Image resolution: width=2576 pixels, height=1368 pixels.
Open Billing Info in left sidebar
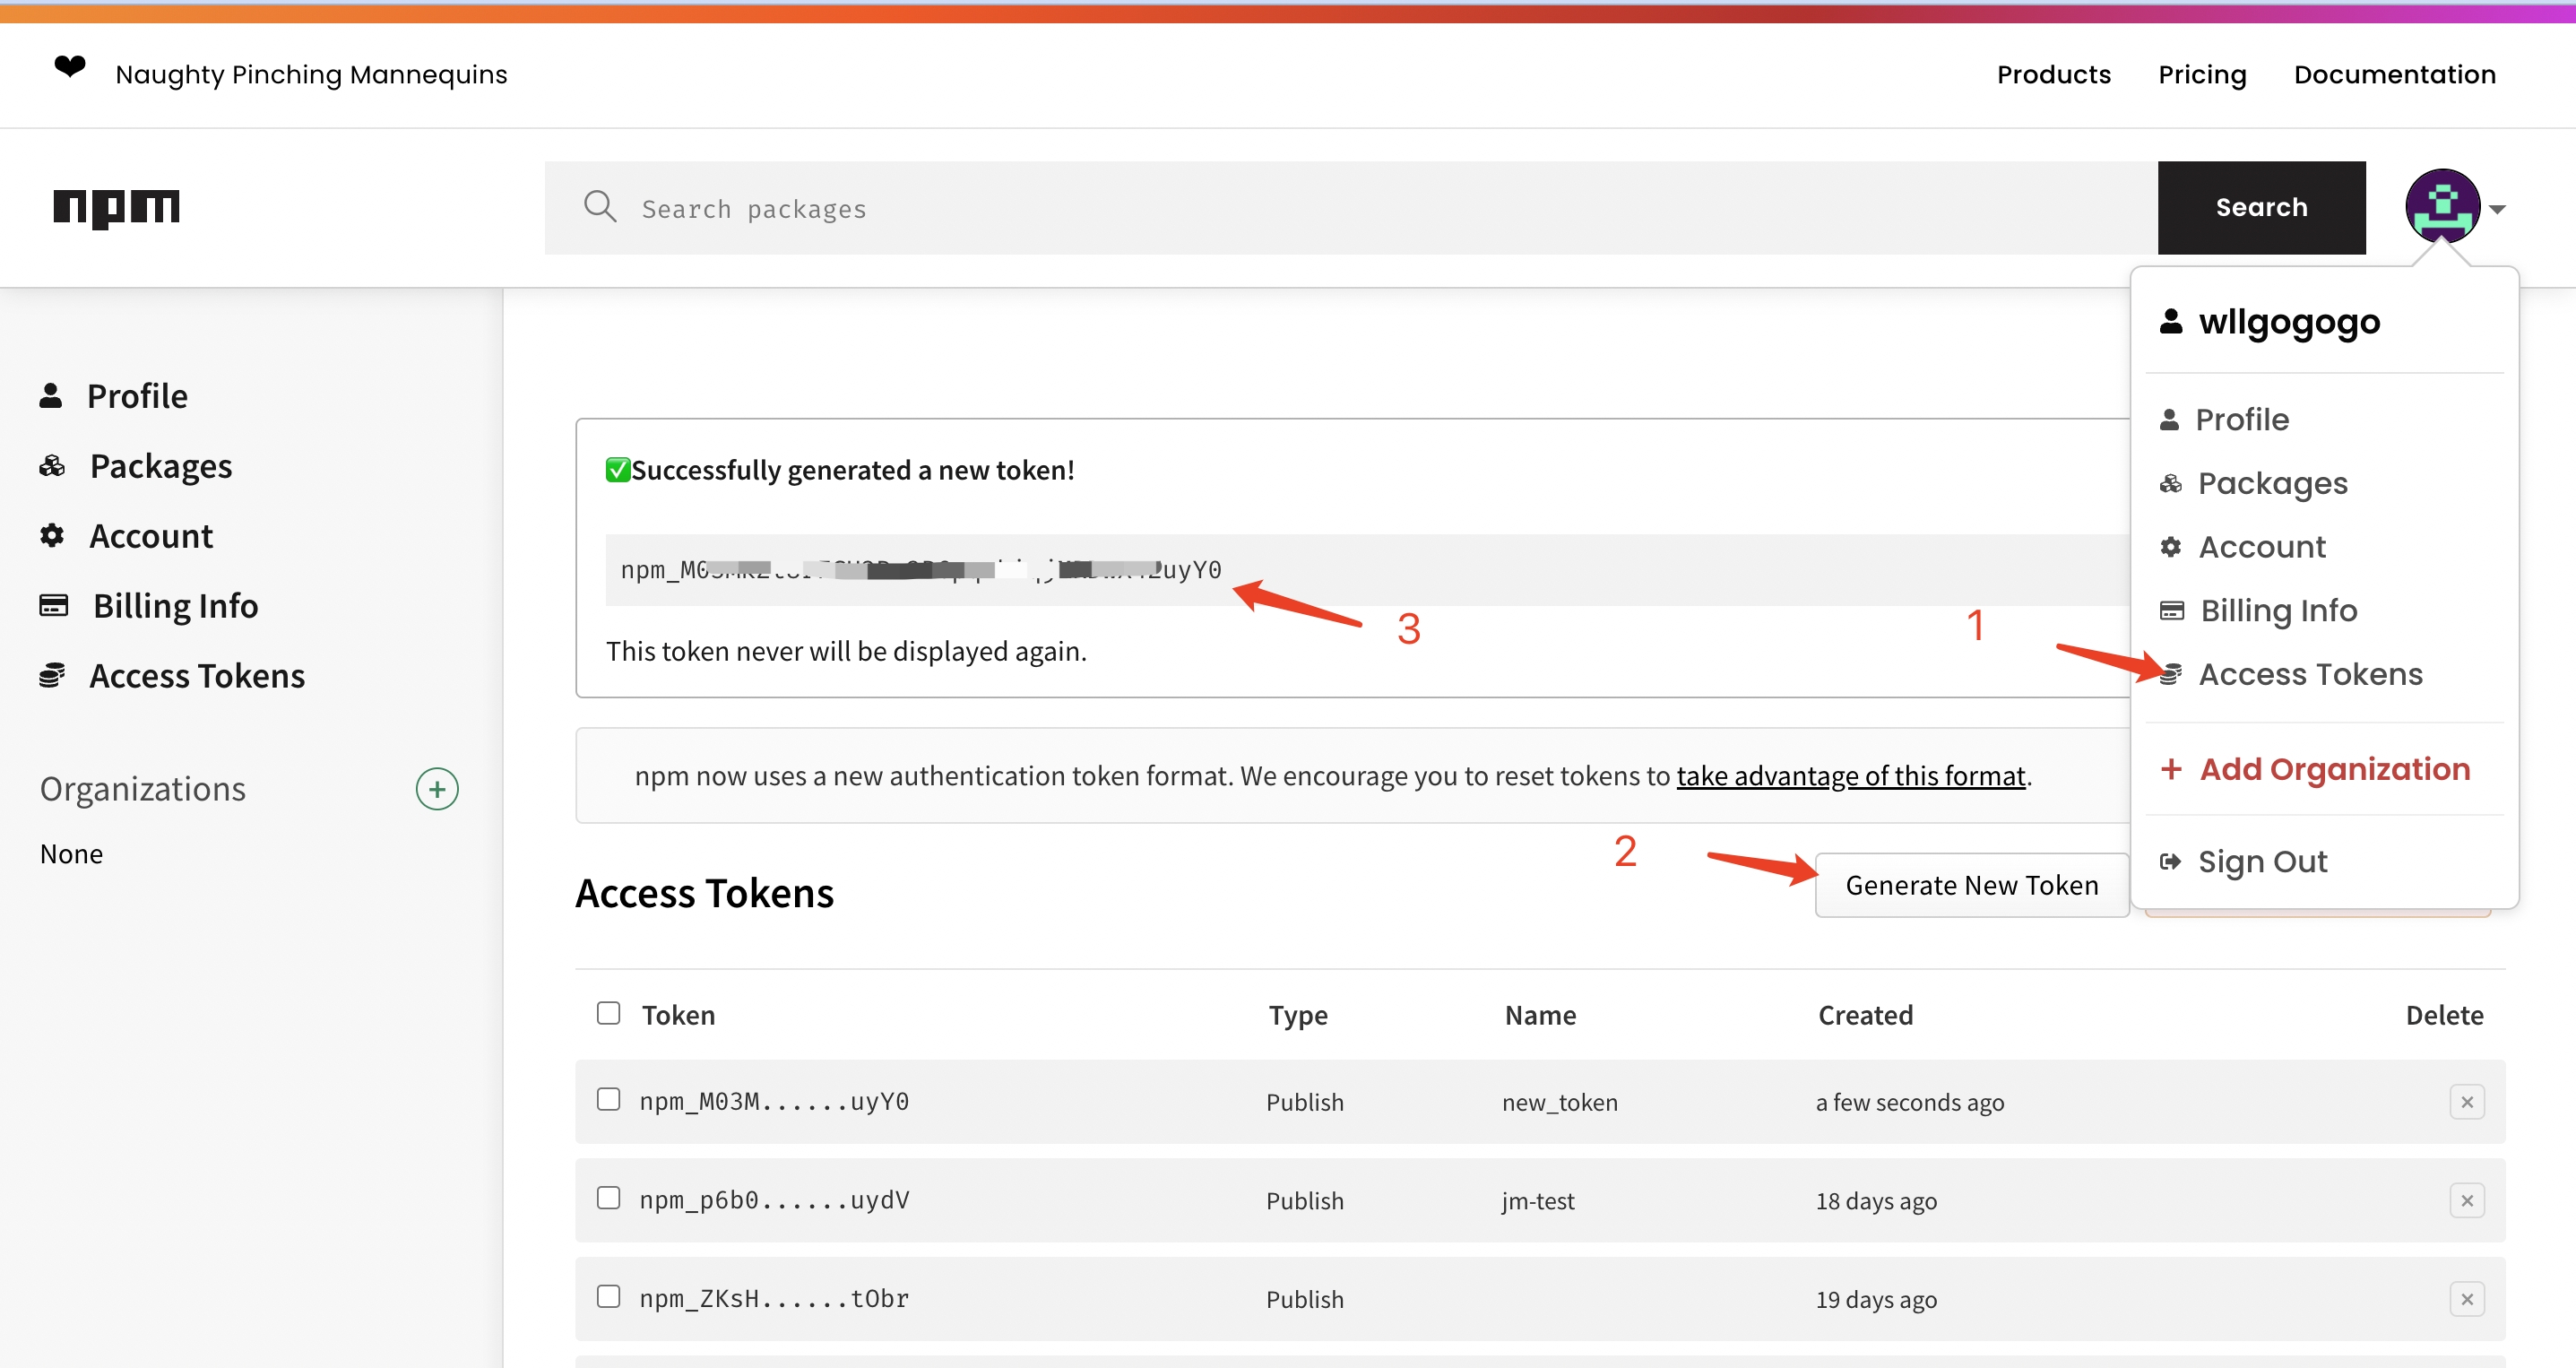pyautogui.click(x=148, y=606)
